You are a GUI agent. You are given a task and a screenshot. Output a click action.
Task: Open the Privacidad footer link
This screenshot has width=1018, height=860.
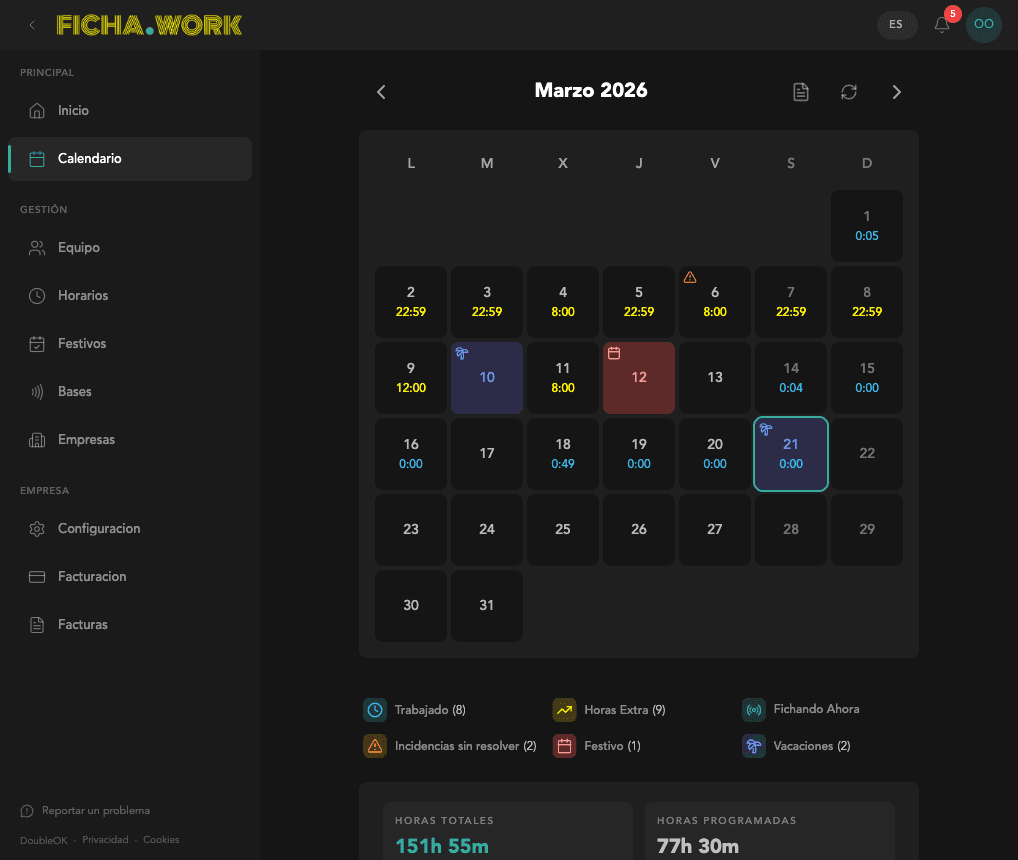105,840
